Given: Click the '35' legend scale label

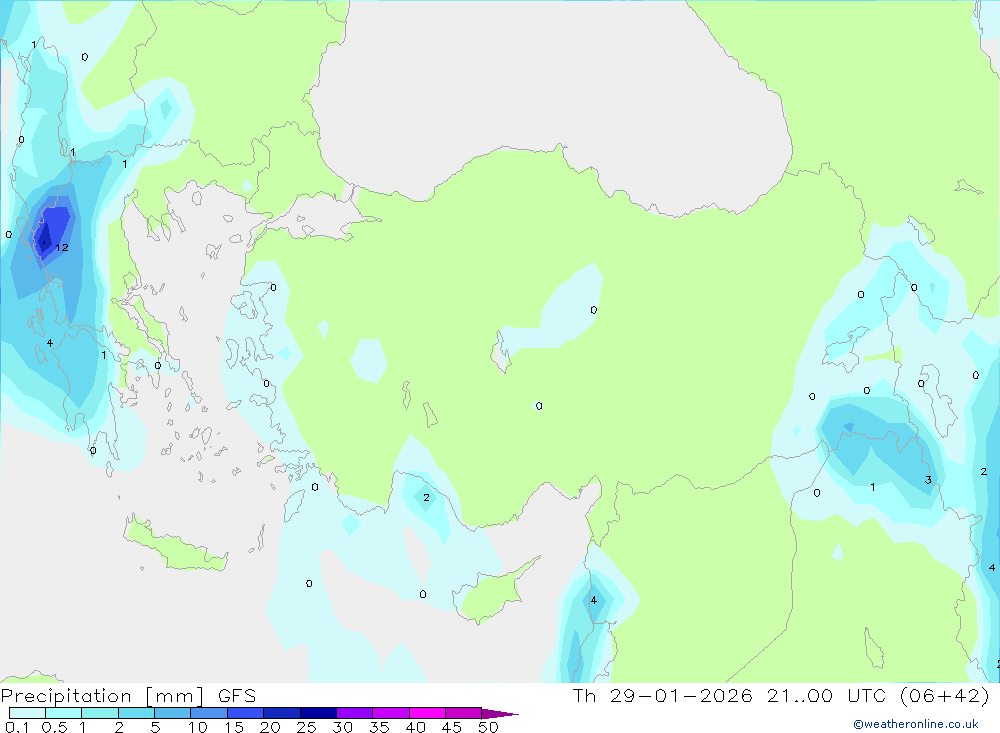Looking at the screenshot, I should [x=379, y=727].
